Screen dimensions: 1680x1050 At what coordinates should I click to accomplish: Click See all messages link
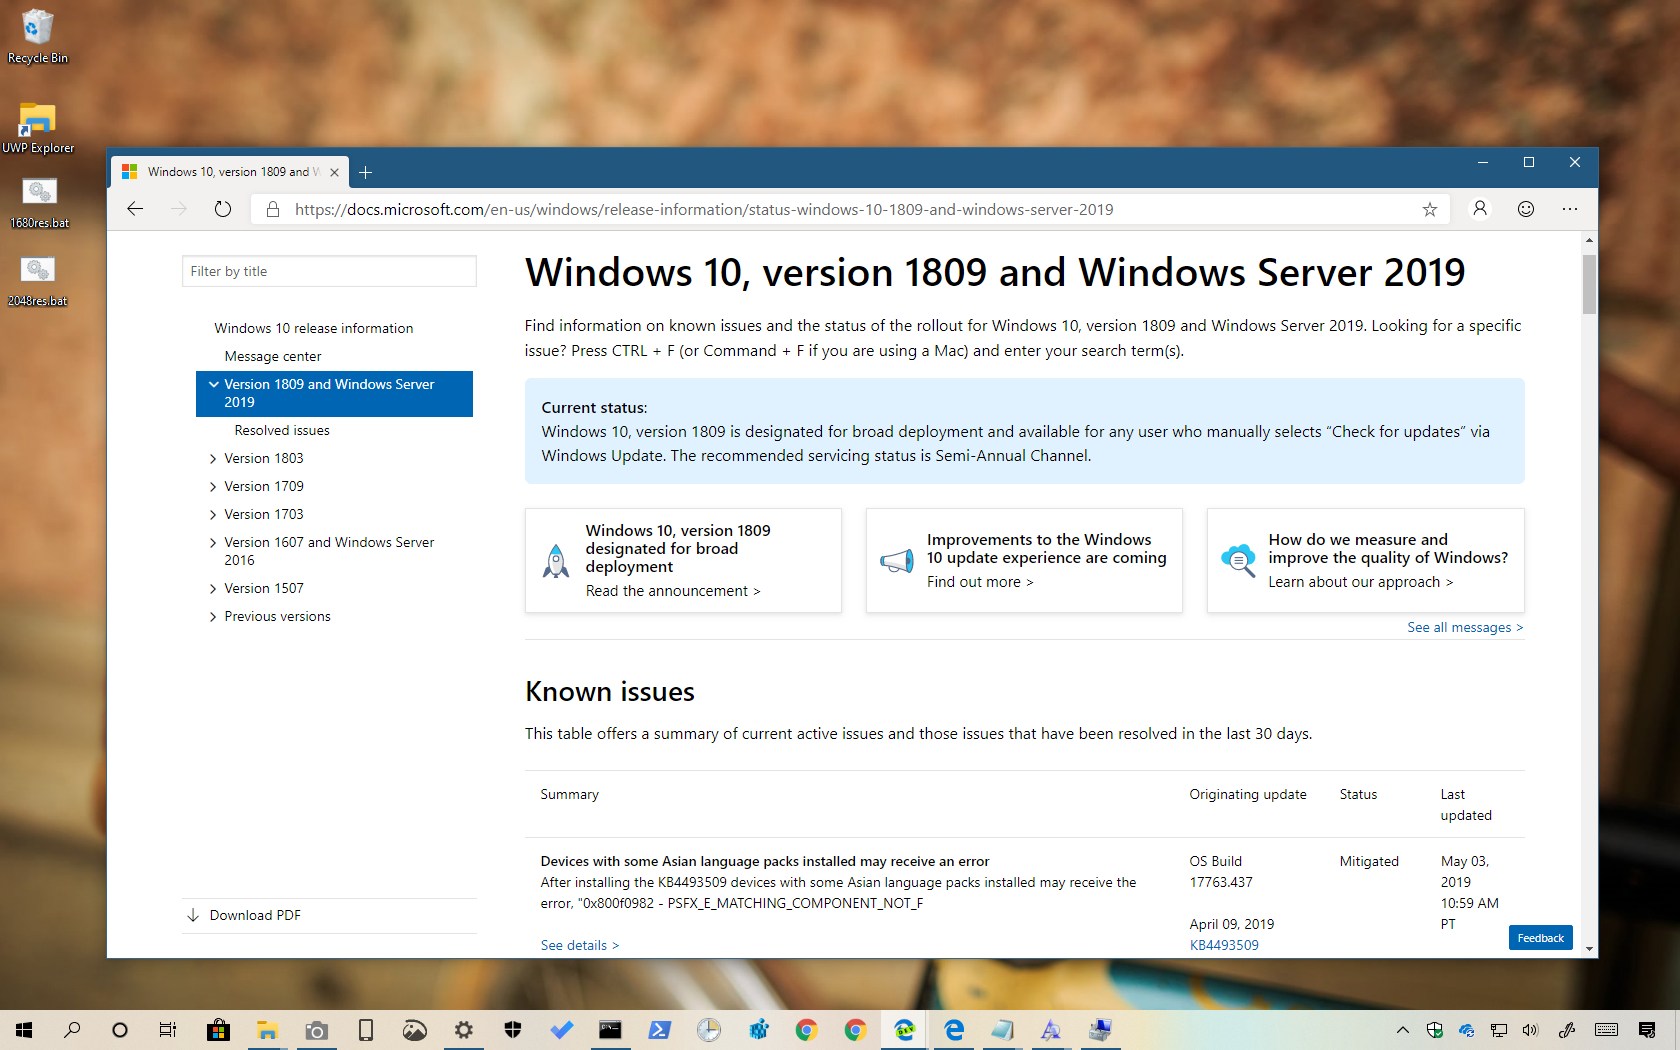(1465, 627)
